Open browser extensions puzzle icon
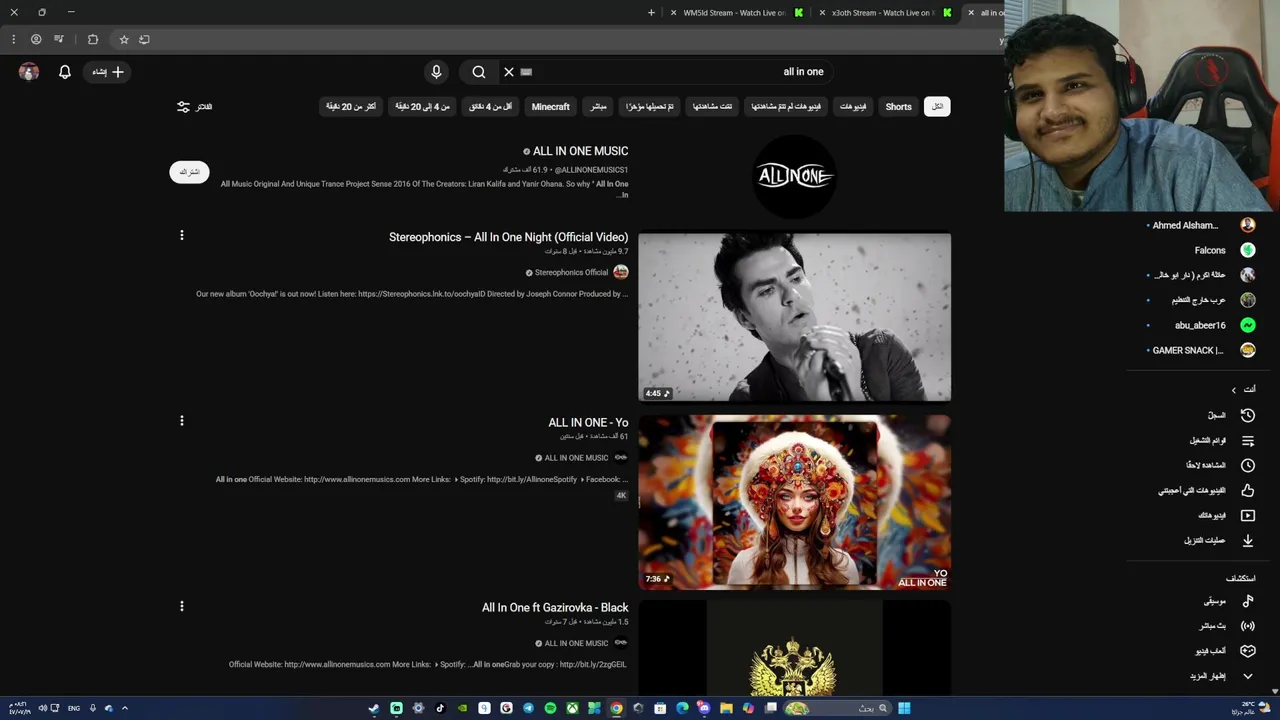 point(93,39)
